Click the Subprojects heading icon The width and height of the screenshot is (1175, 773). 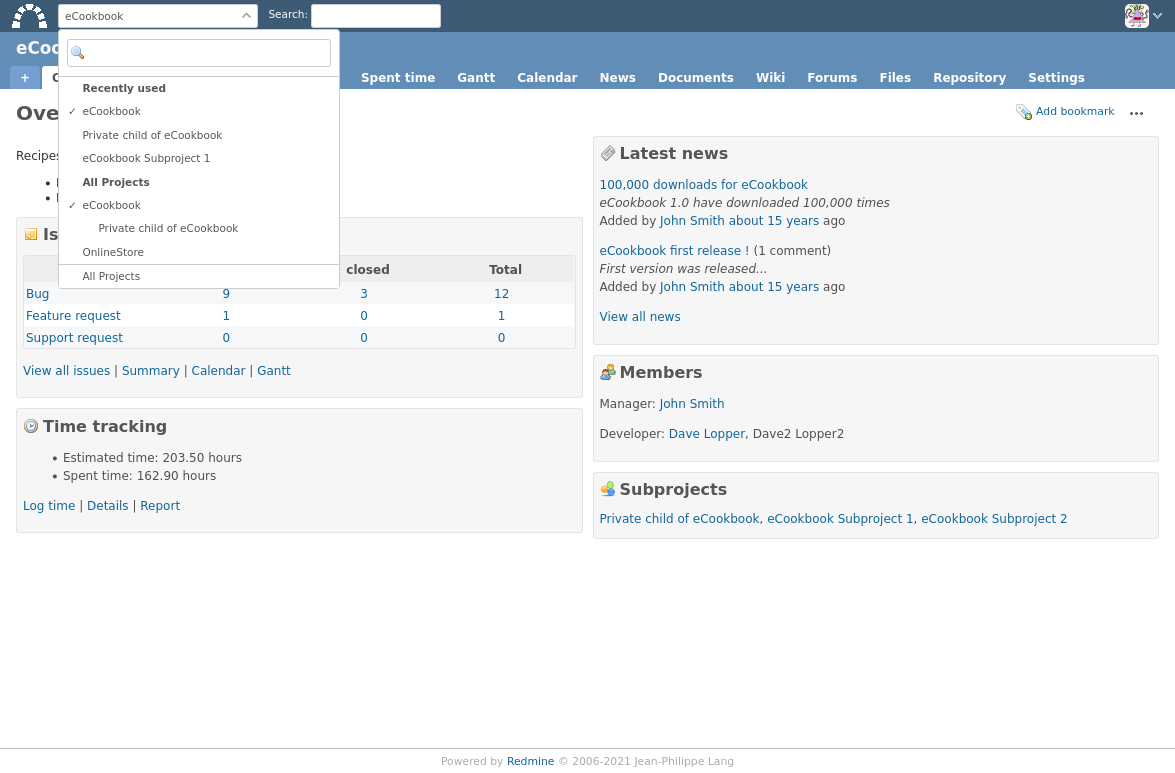608,489
